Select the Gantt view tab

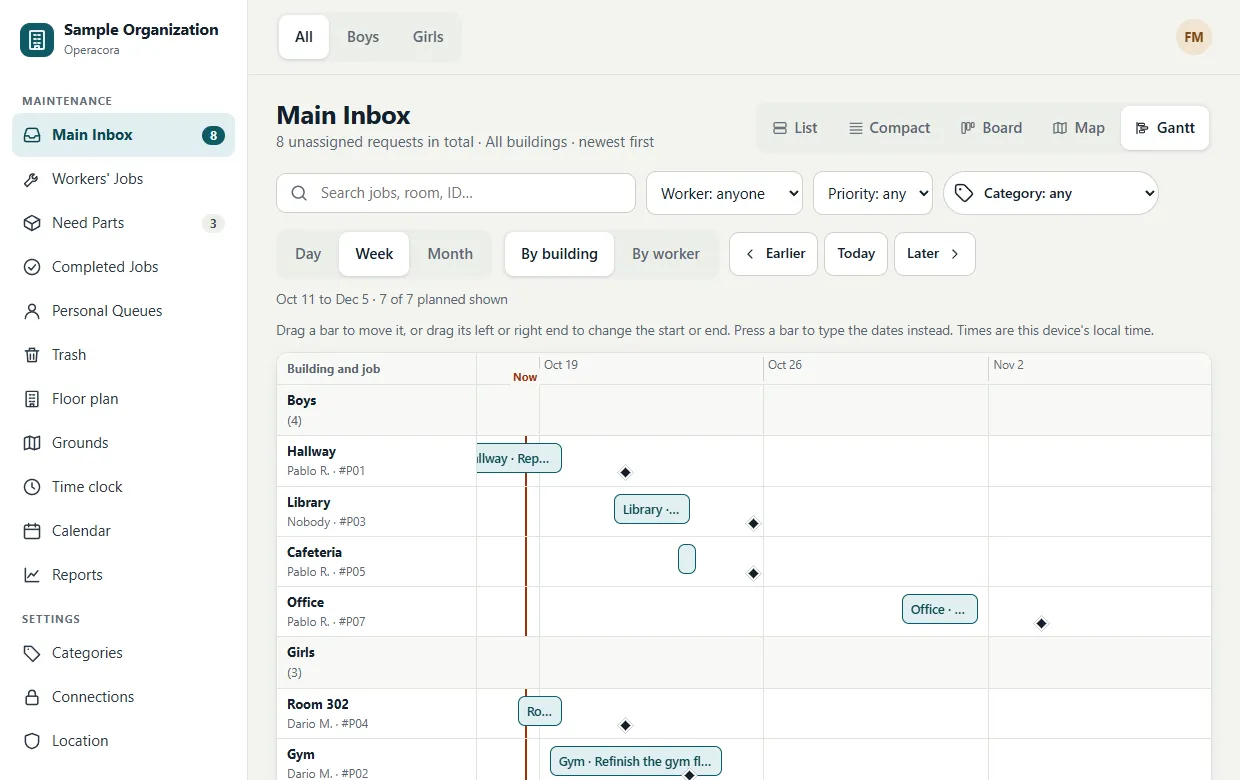1165,128
